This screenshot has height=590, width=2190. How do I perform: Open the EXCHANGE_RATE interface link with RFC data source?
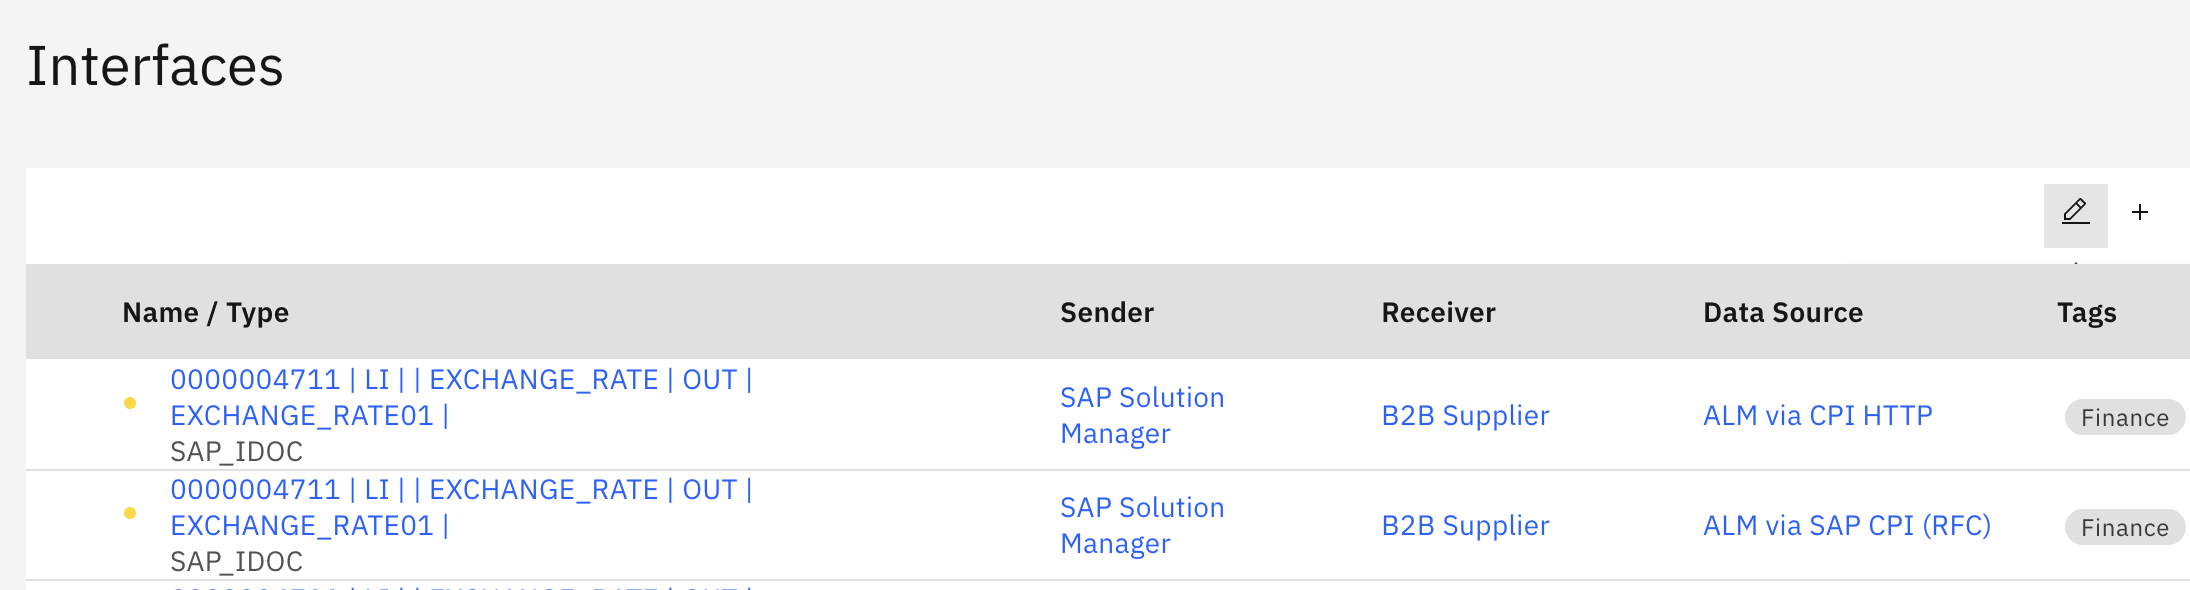tap(460, 491)
